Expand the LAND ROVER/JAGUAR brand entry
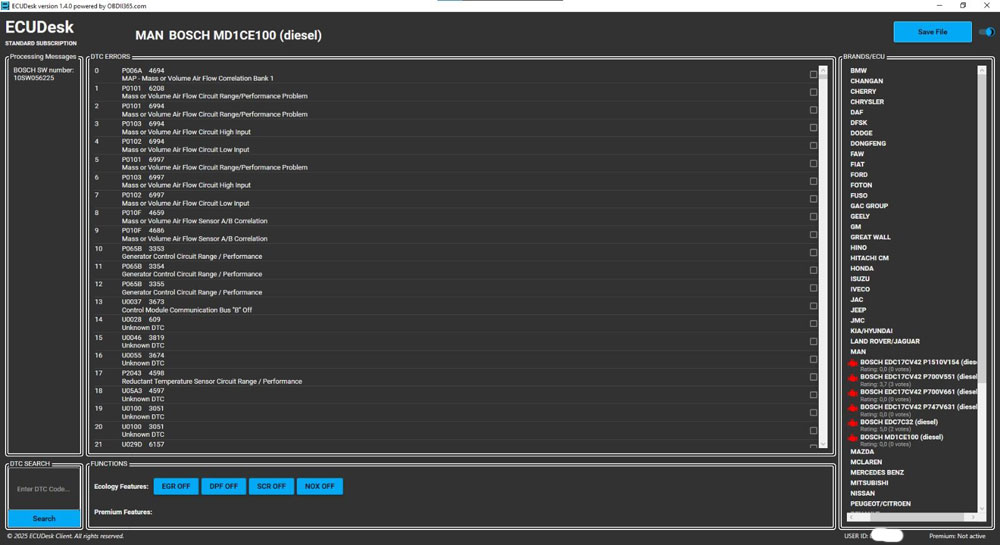Screen dimensions: 1000x545 (x=885, y=341)
